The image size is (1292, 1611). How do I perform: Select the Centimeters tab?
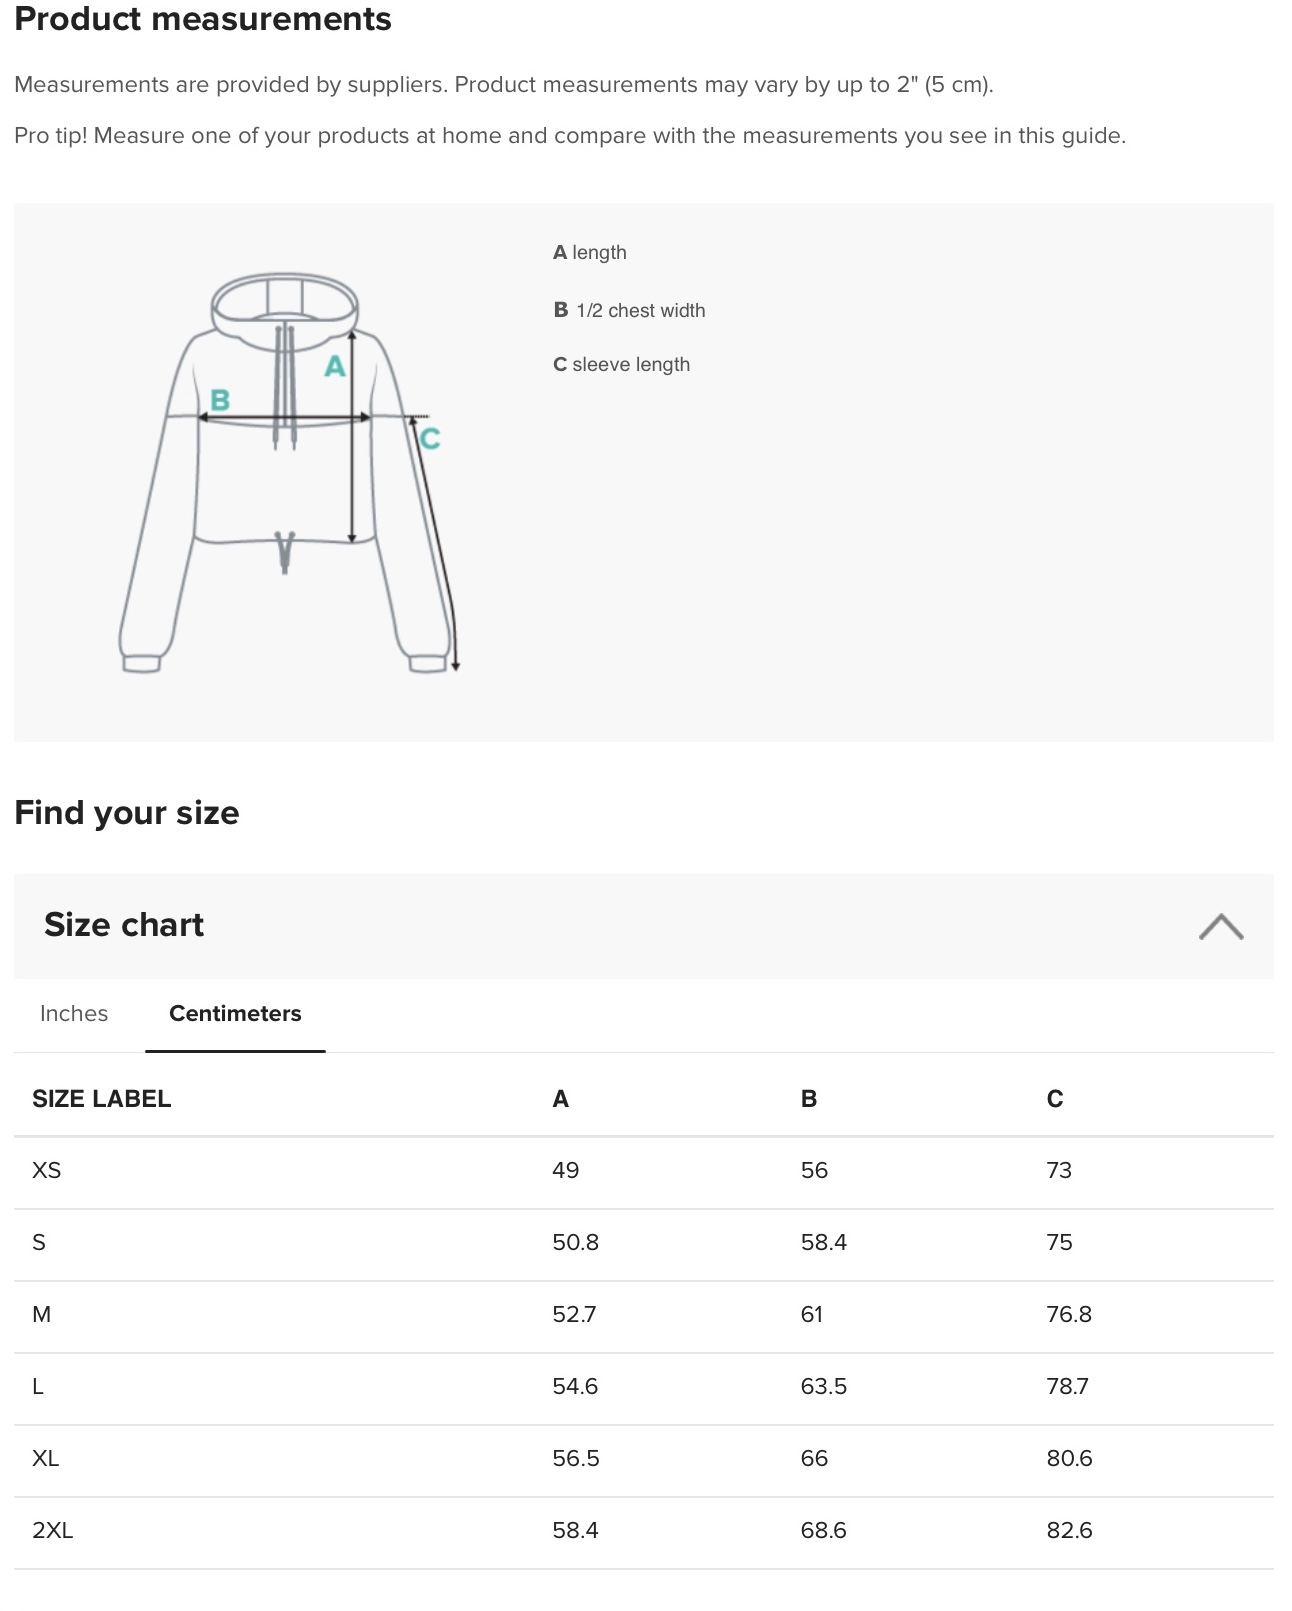pos(234,1013)
